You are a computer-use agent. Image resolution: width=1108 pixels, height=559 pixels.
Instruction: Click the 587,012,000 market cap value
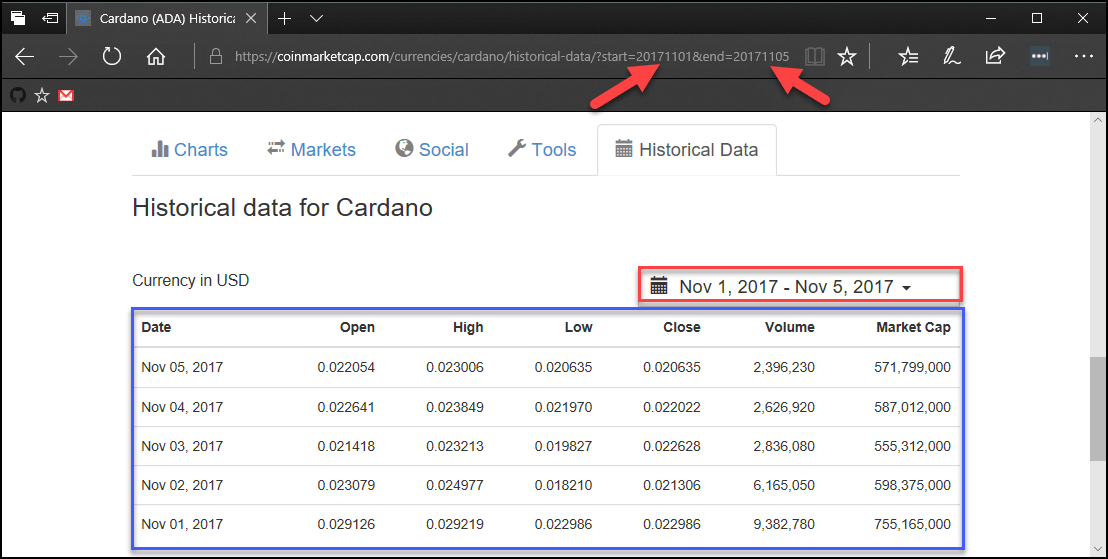click(x=912, y=407)
